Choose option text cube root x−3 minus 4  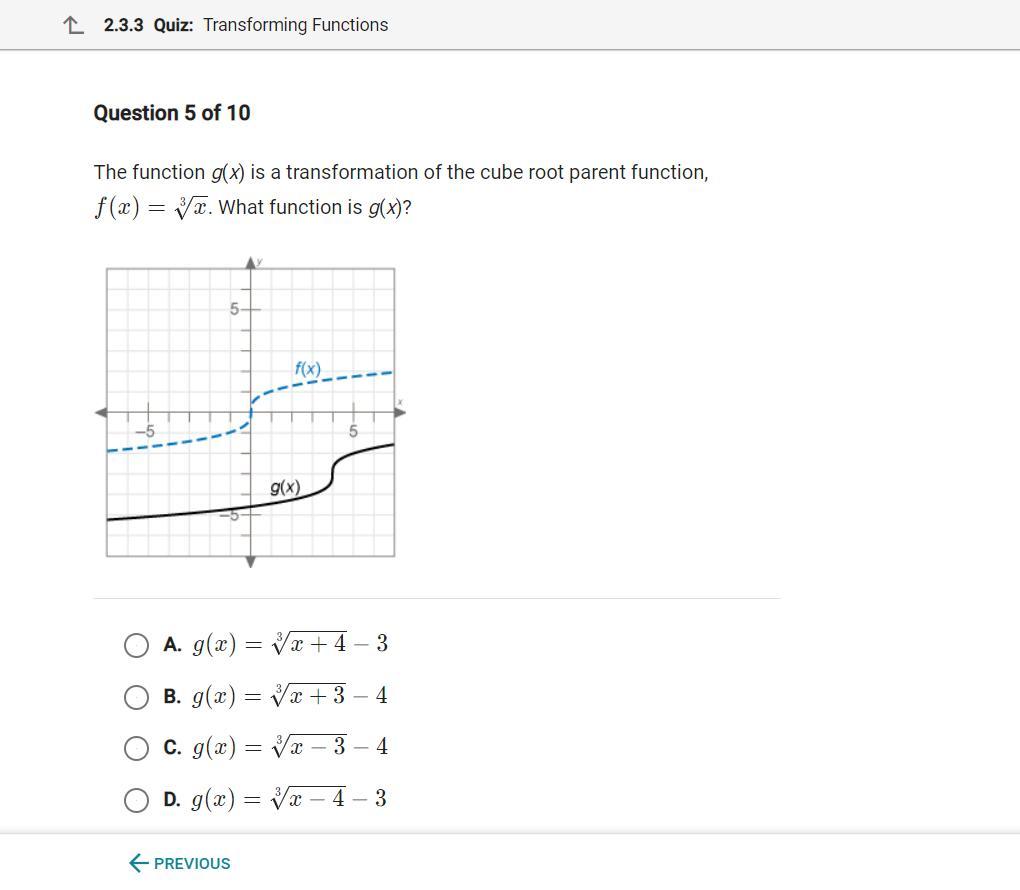[290, 747]
